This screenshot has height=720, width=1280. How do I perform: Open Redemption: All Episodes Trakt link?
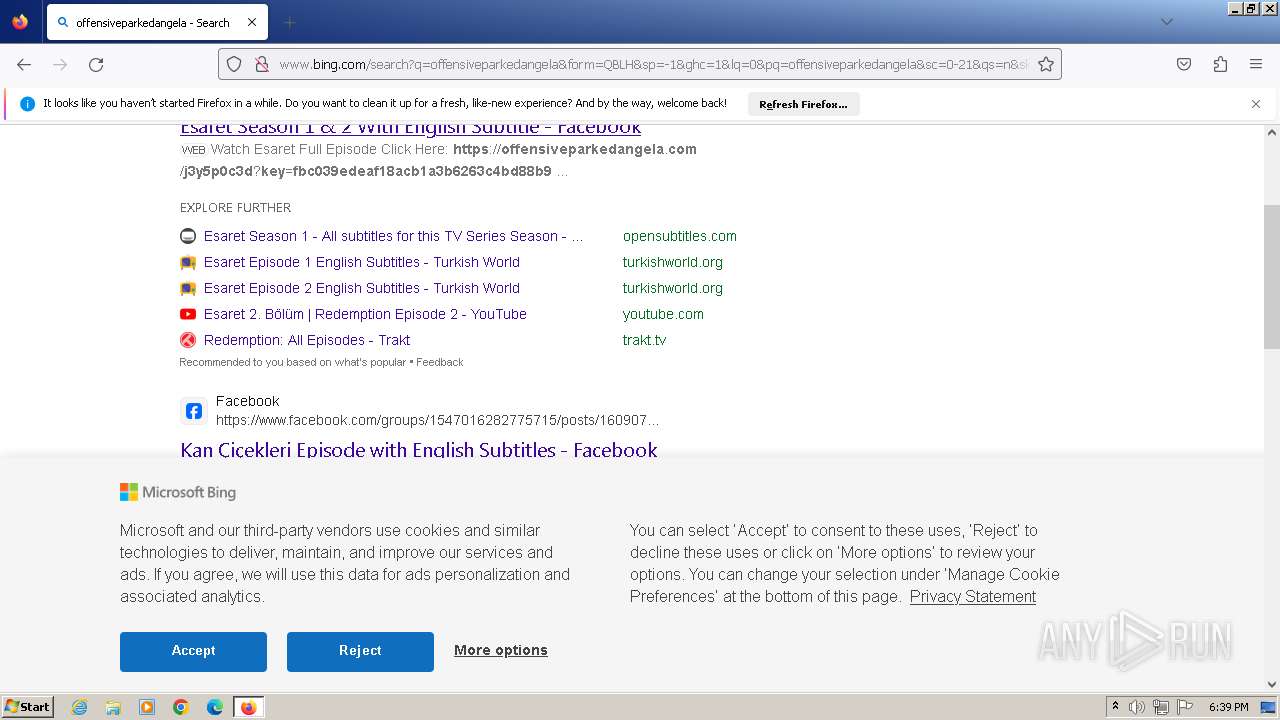pos(307,340)
